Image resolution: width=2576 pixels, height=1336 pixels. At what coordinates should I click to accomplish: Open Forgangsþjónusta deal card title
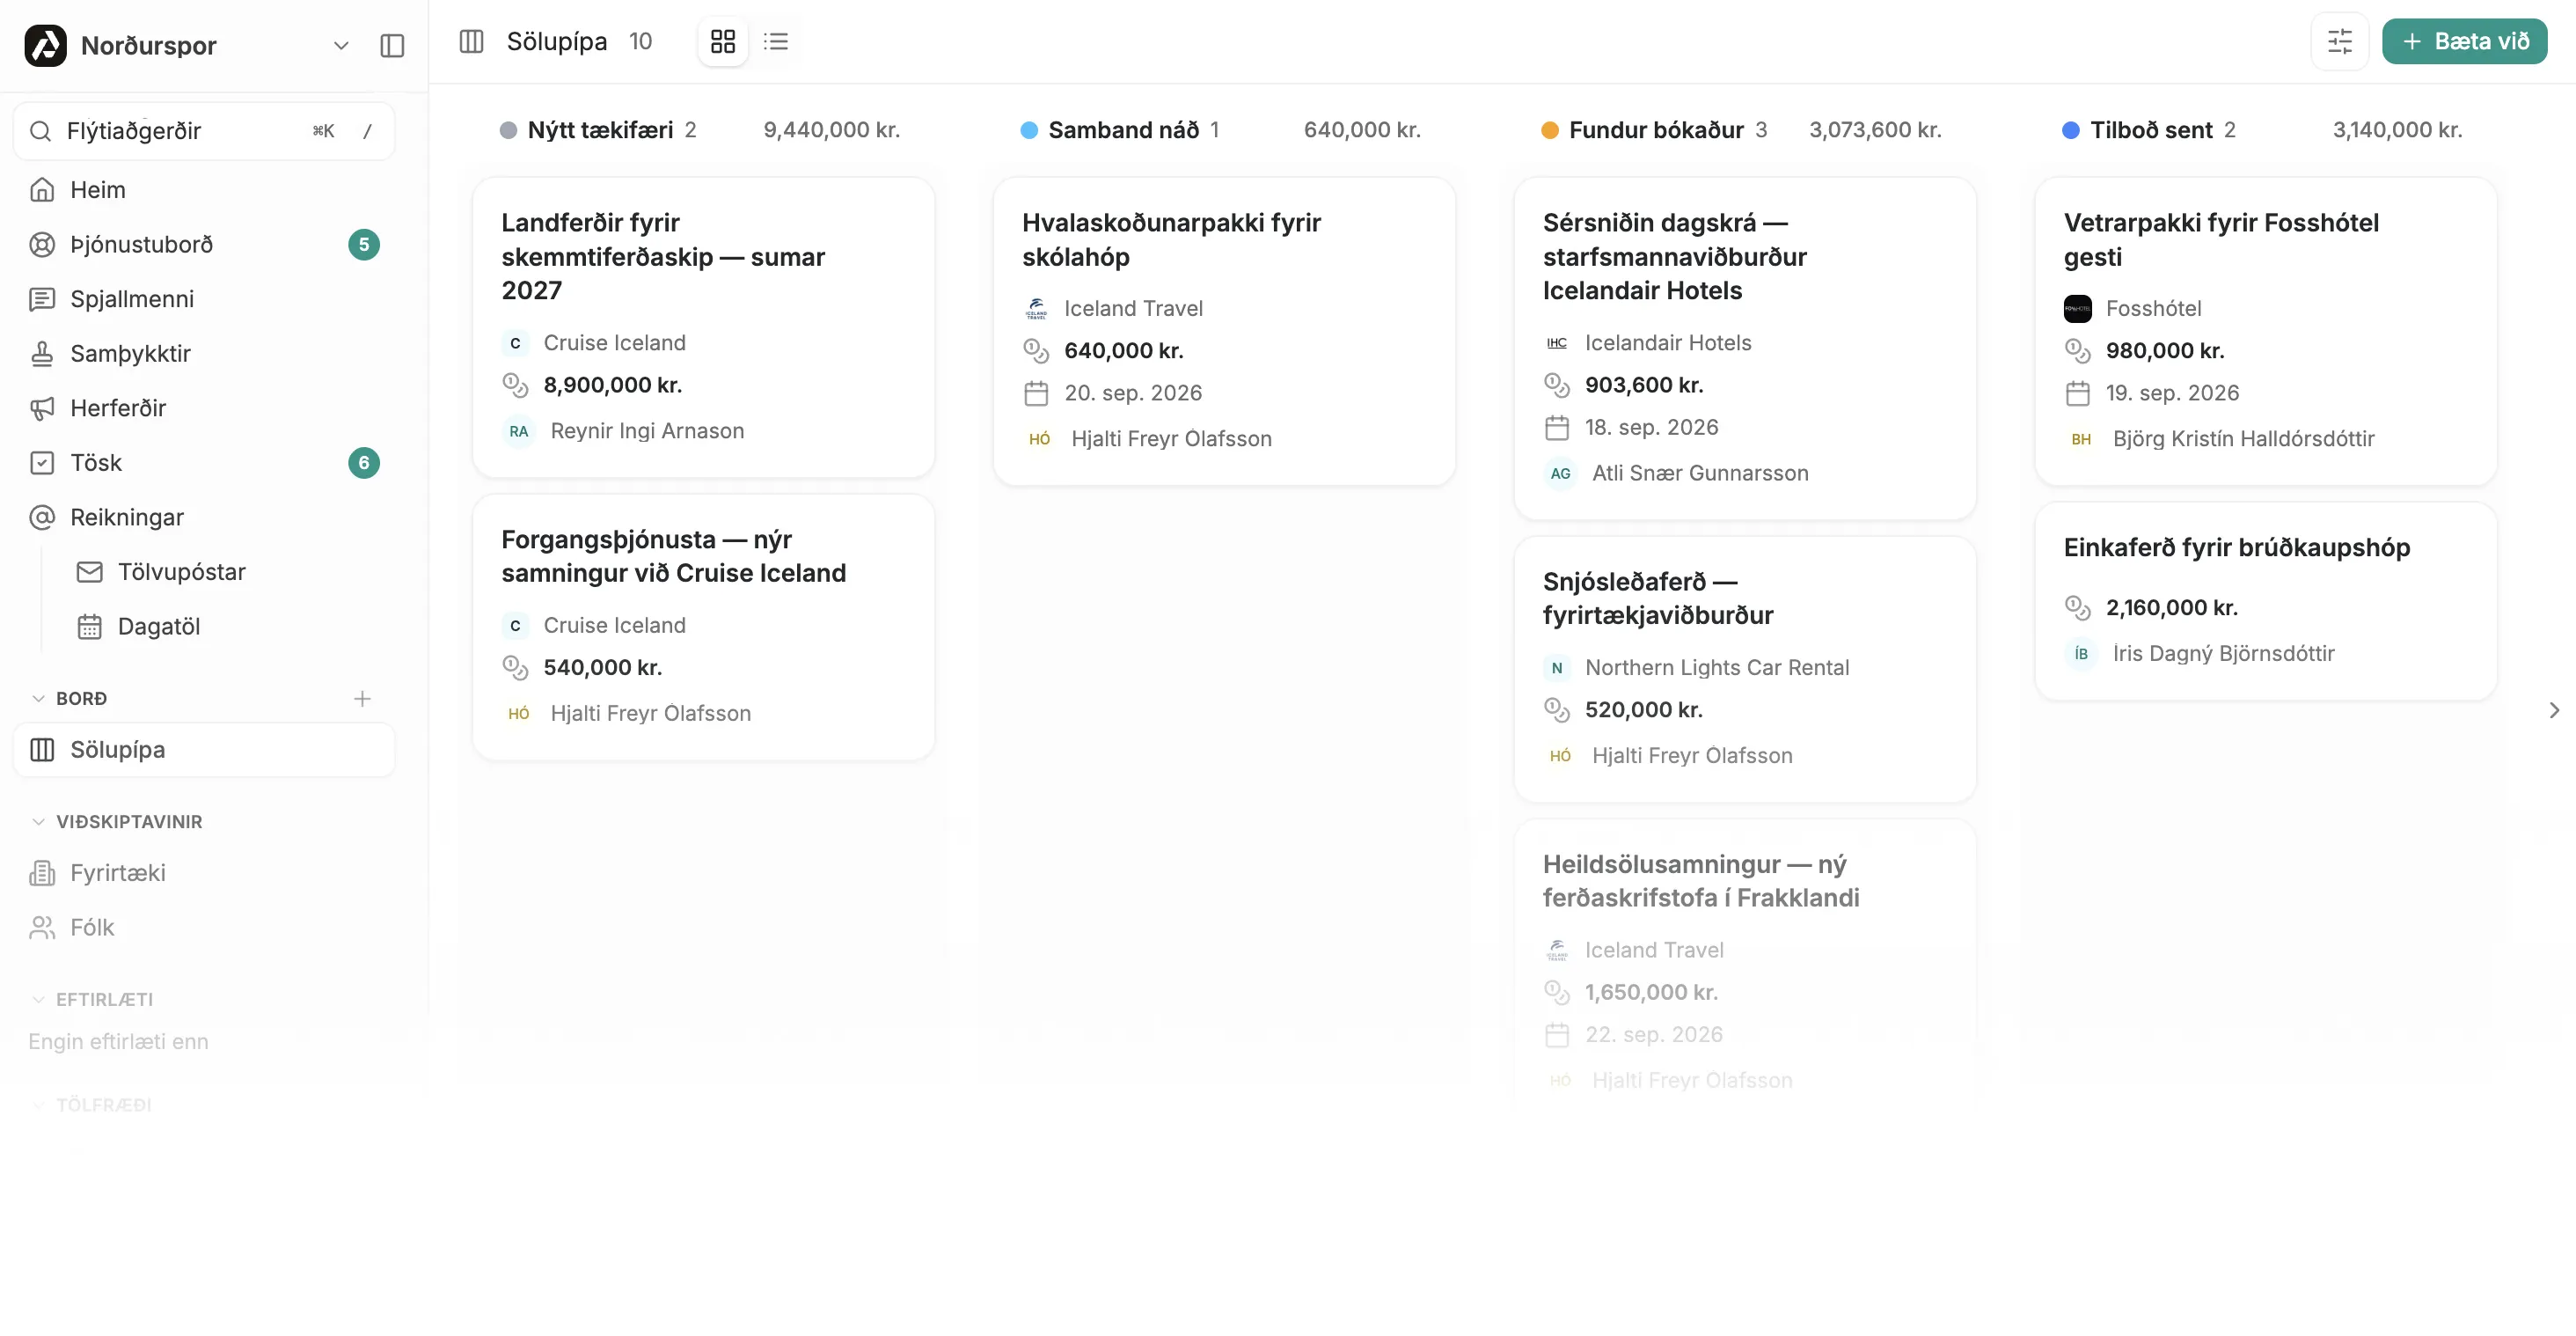(674, 556)
